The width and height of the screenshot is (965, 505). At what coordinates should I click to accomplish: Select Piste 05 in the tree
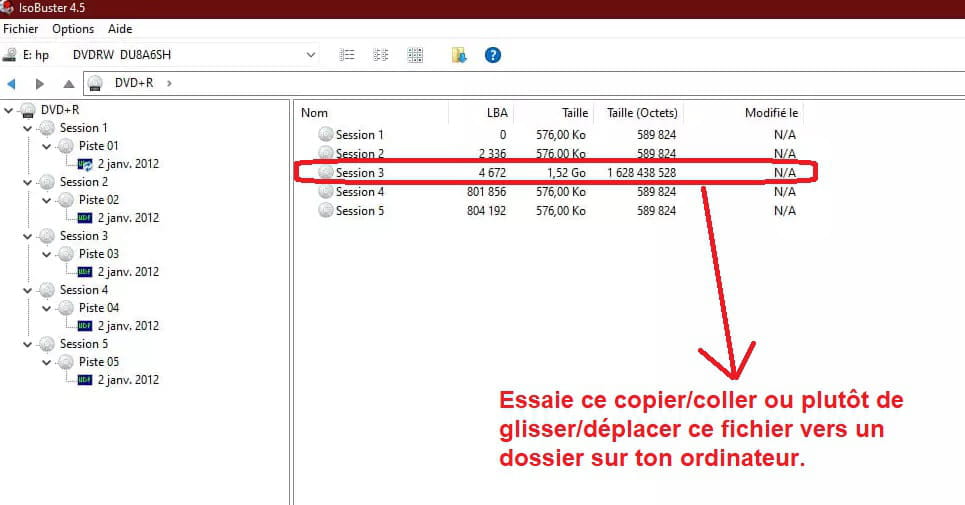click(98, 362)
